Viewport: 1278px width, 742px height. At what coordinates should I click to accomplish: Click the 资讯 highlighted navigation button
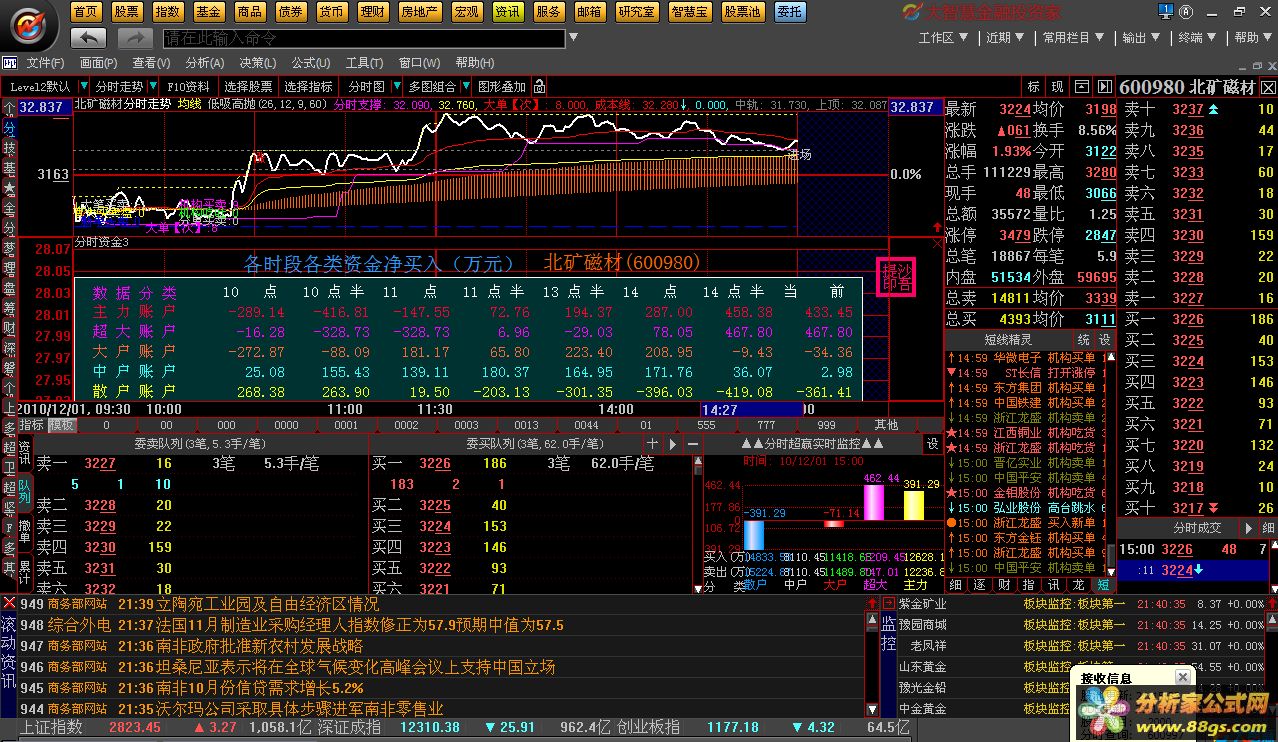point(508,12)
